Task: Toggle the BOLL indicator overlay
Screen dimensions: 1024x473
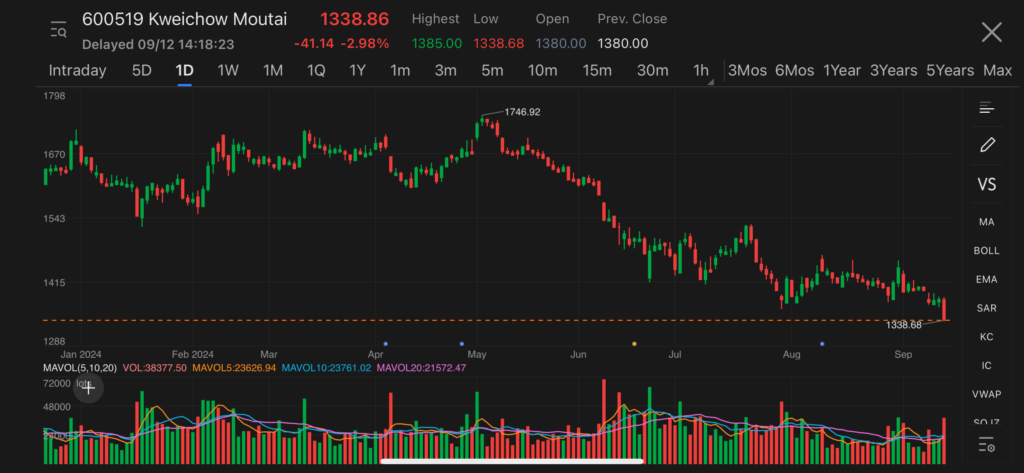Action: click(x=987, y=250)
